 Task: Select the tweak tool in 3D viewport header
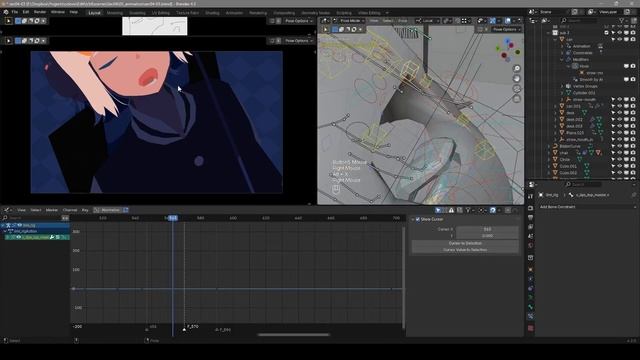(x=325, y=29)
